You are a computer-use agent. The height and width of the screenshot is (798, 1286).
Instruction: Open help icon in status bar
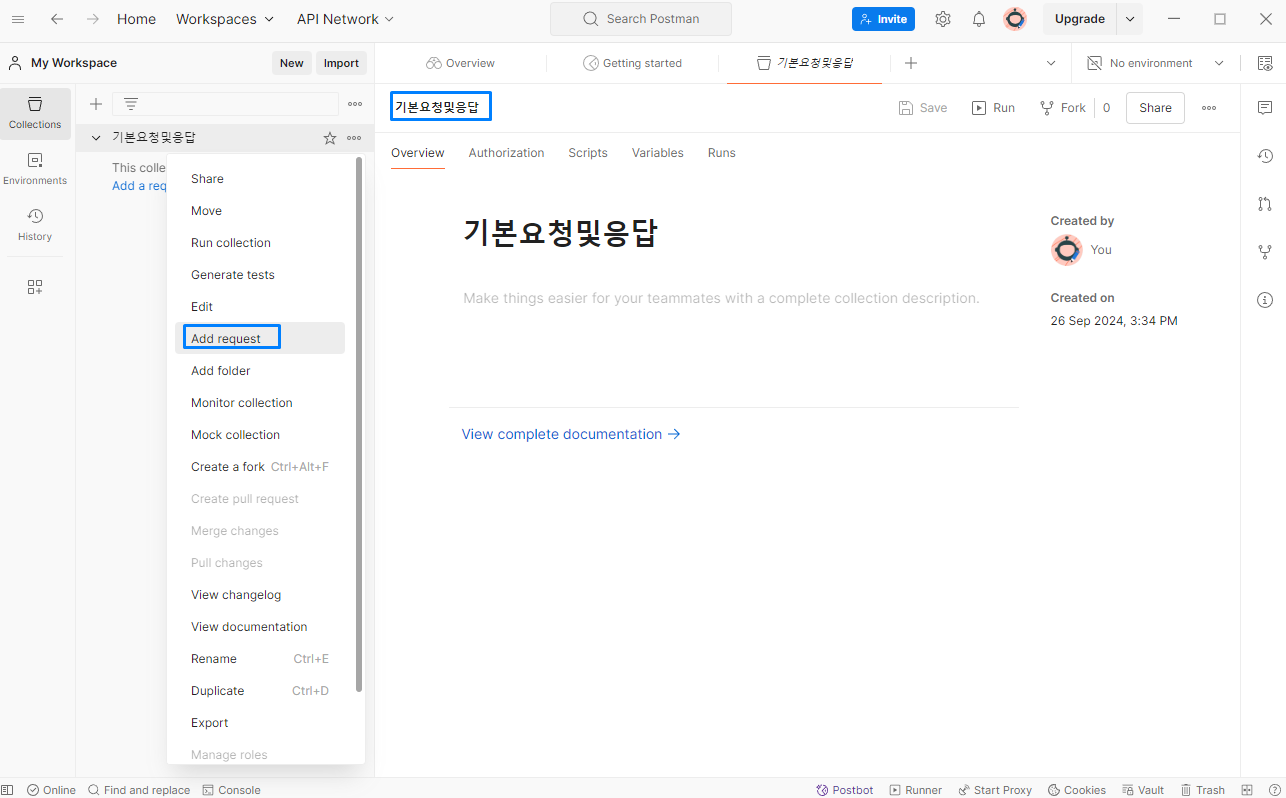click(x=1274, y=790)
